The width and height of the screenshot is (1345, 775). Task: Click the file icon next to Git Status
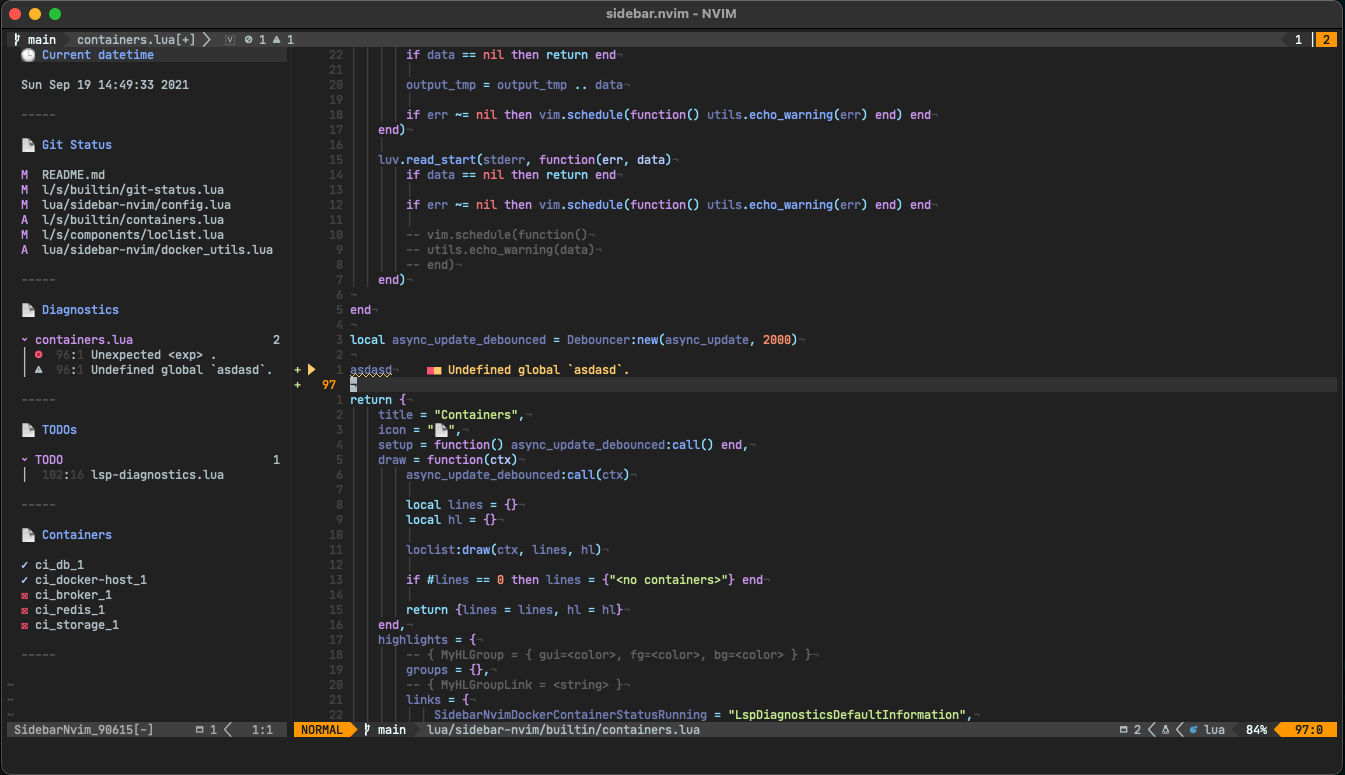28,145
